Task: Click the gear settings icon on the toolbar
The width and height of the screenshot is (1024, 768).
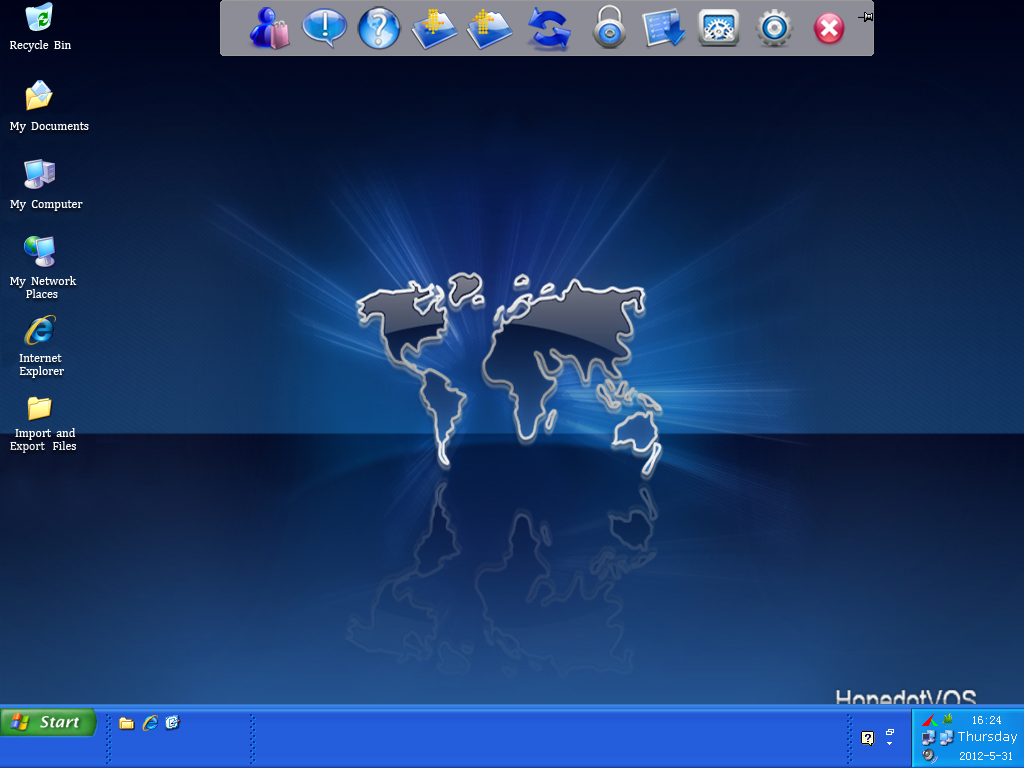Action: coord(773,28)
